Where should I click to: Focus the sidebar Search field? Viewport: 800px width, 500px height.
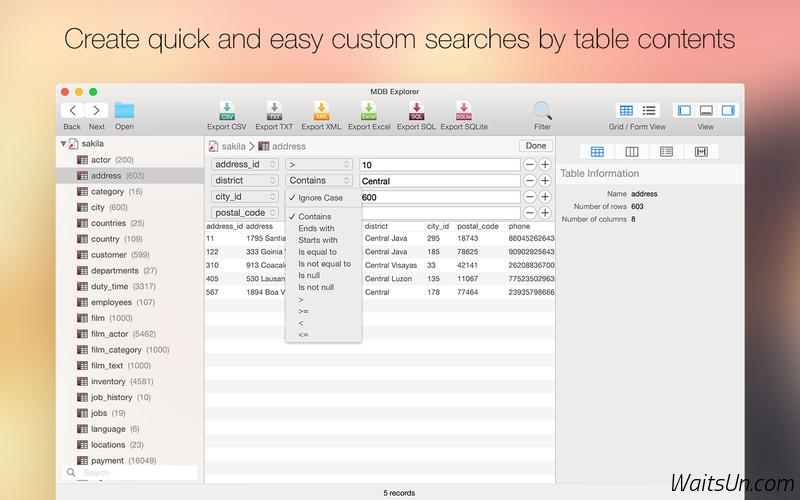click(x=130, y=472)
